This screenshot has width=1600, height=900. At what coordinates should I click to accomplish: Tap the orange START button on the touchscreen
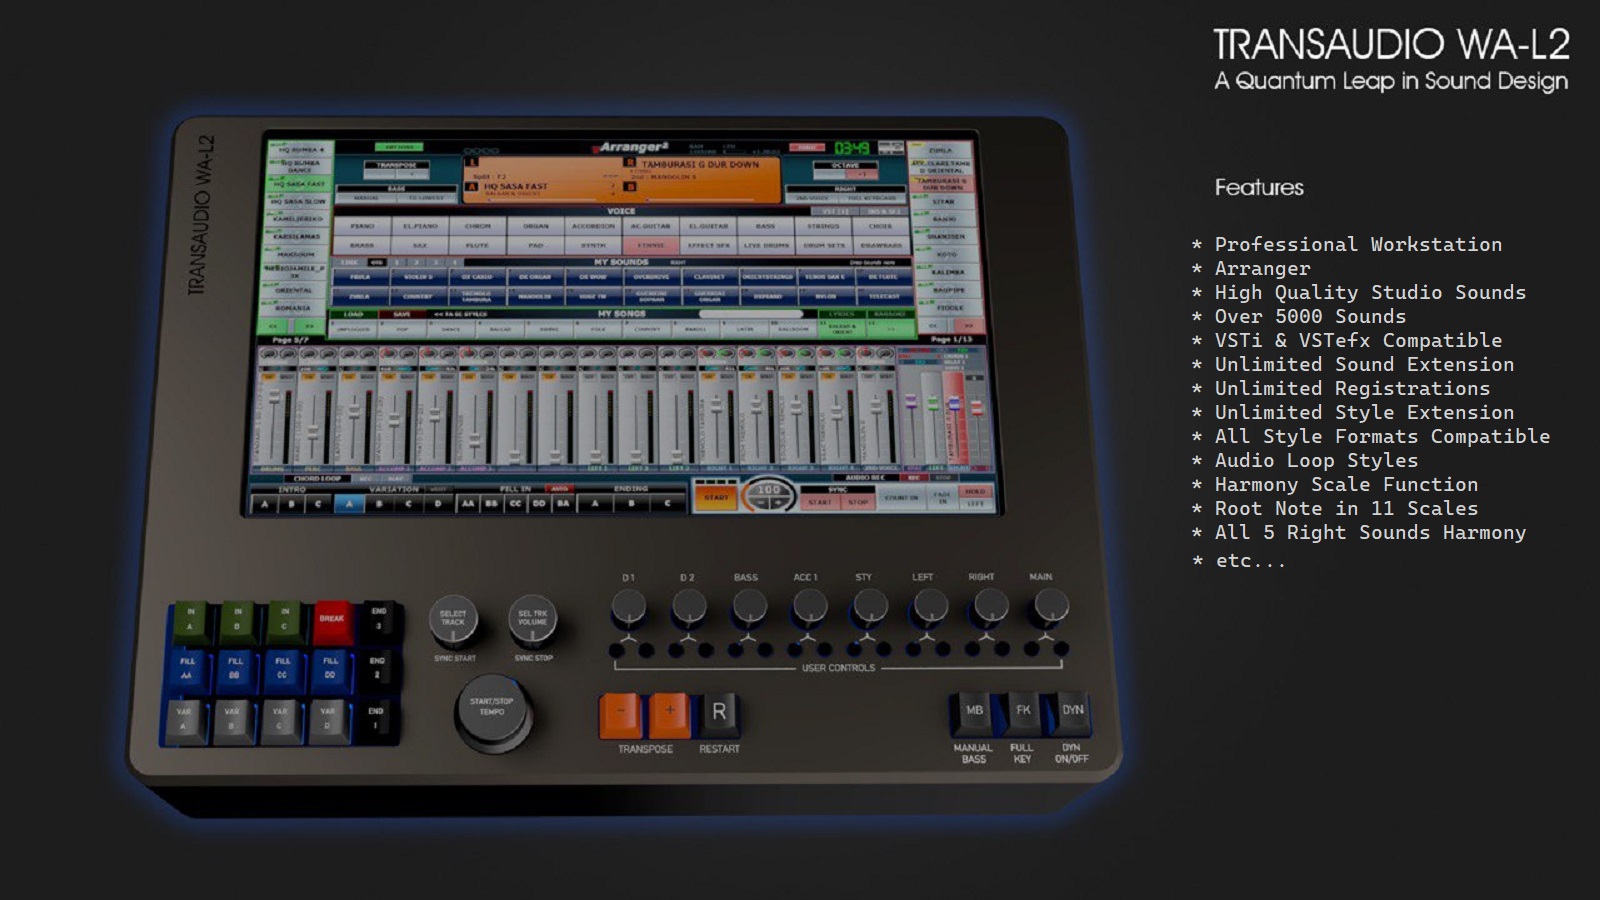click(x=716, y=497)
